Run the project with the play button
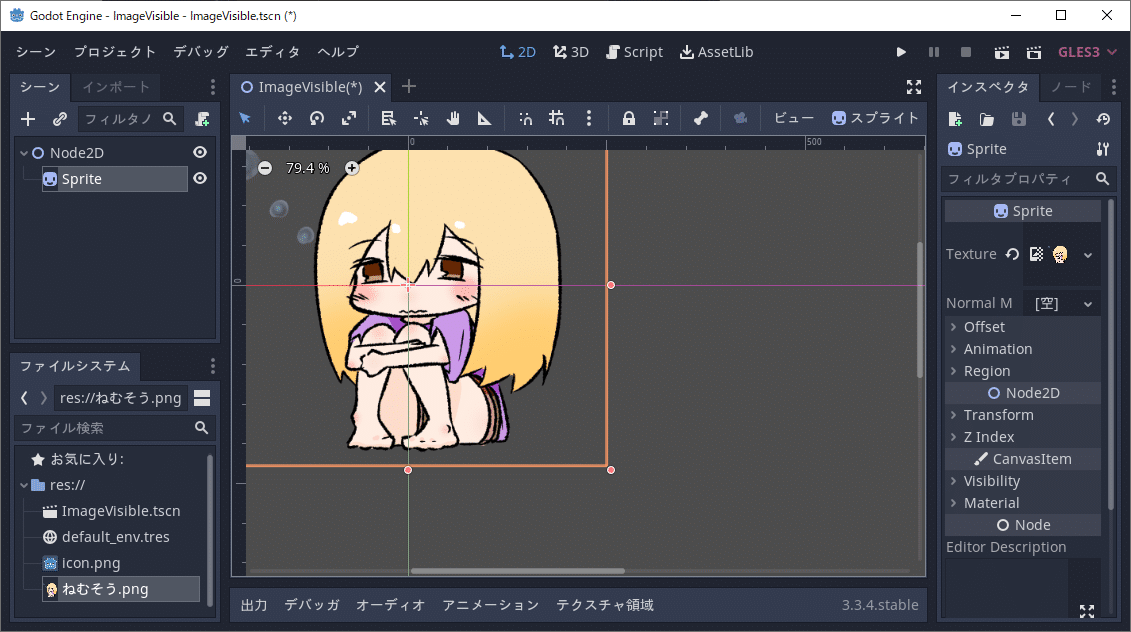 point(900,51)
